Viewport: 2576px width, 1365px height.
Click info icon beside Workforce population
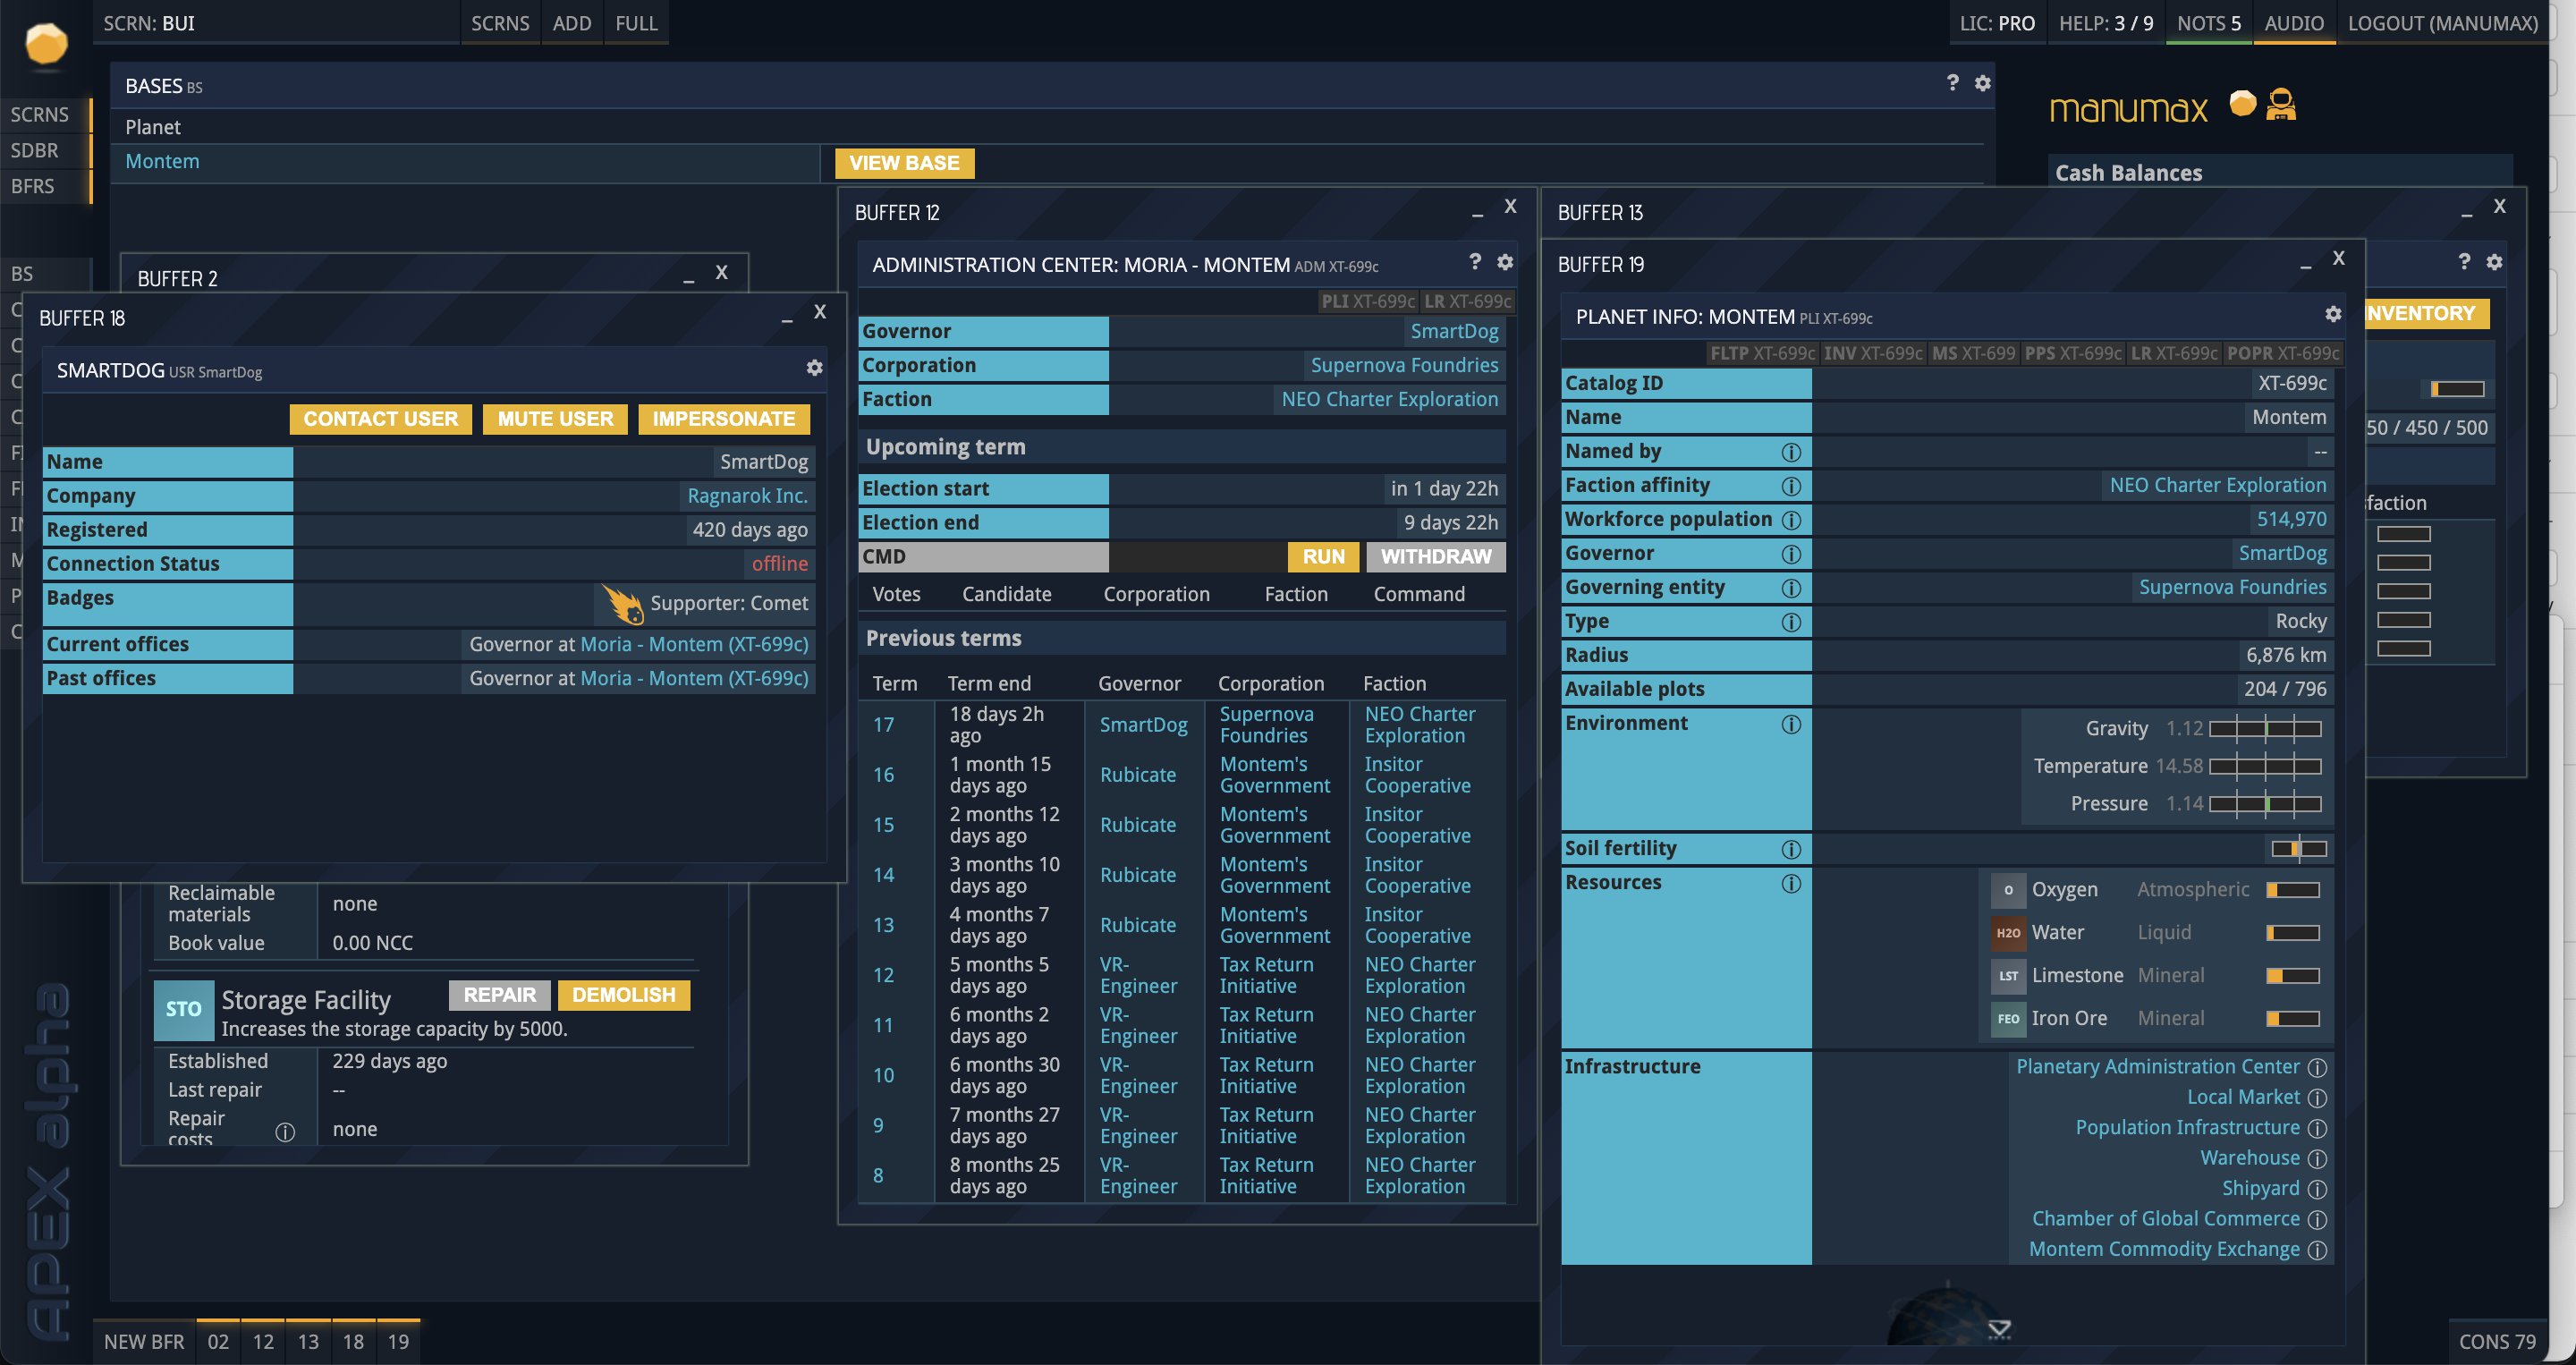click(1791, 520)
